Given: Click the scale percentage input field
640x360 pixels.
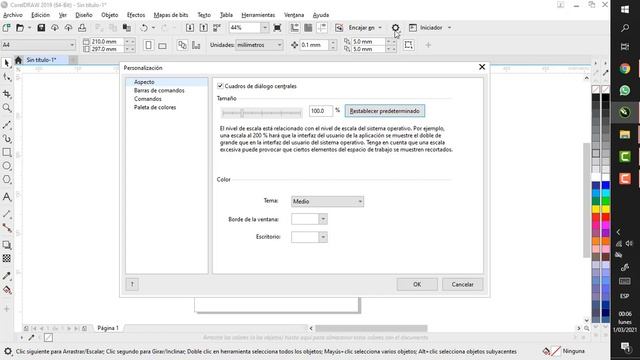Looking at the screenshot, I should tap(320, 111).
